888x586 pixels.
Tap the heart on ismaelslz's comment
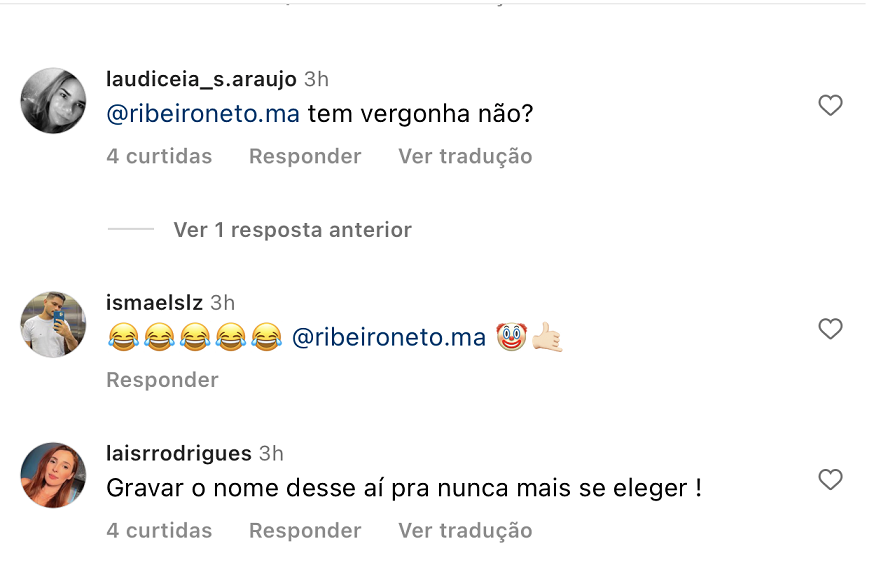pyautogui.click(x=830, y=329)
